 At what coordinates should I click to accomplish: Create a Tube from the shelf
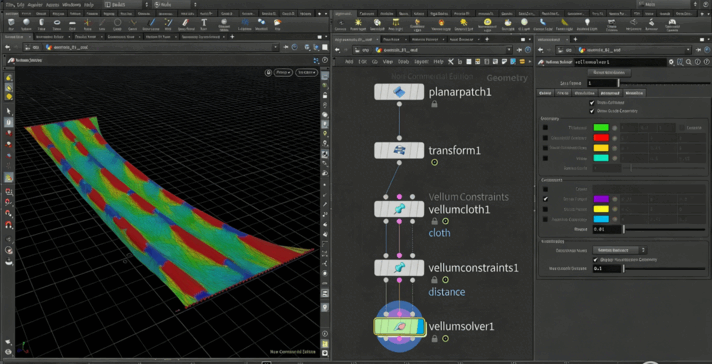(x=42, y=24)
